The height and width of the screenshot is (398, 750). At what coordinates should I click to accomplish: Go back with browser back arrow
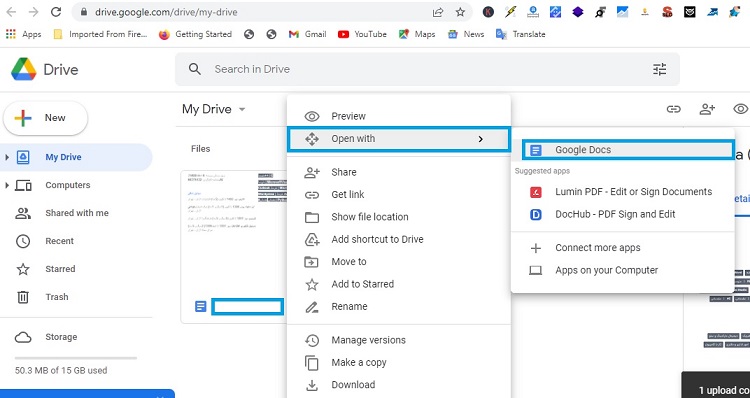click(11, 12)
